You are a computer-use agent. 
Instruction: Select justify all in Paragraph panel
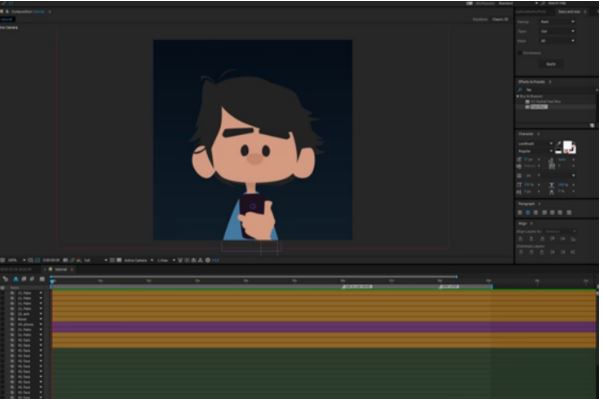(x=569, y=213)
